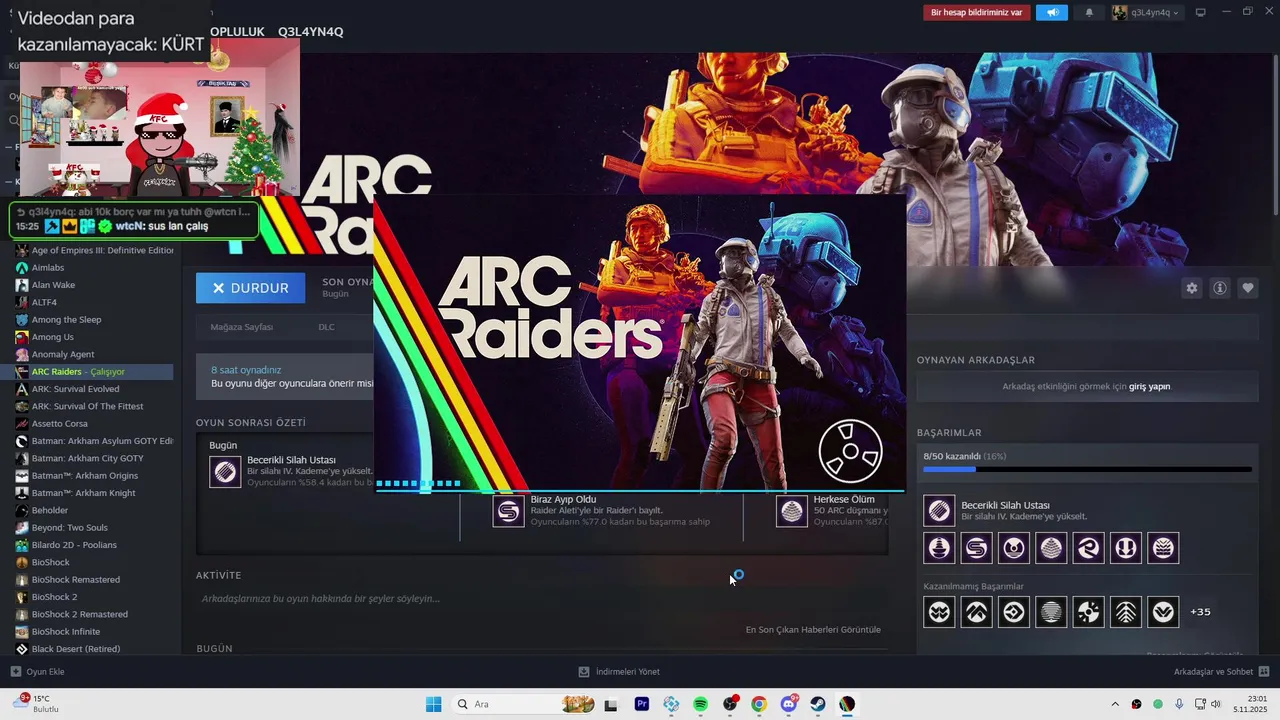Viewport: 1280px width, 720px height.
Task: Click the Herkese Ölüm achievement icon
Action: [x=792, y=512]
